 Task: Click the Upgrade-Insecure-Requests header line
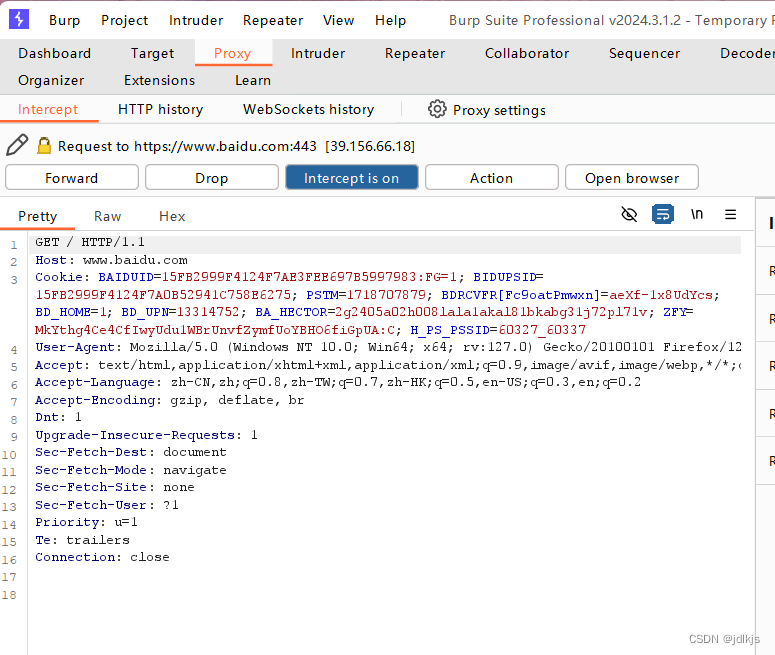coord(146,435)
